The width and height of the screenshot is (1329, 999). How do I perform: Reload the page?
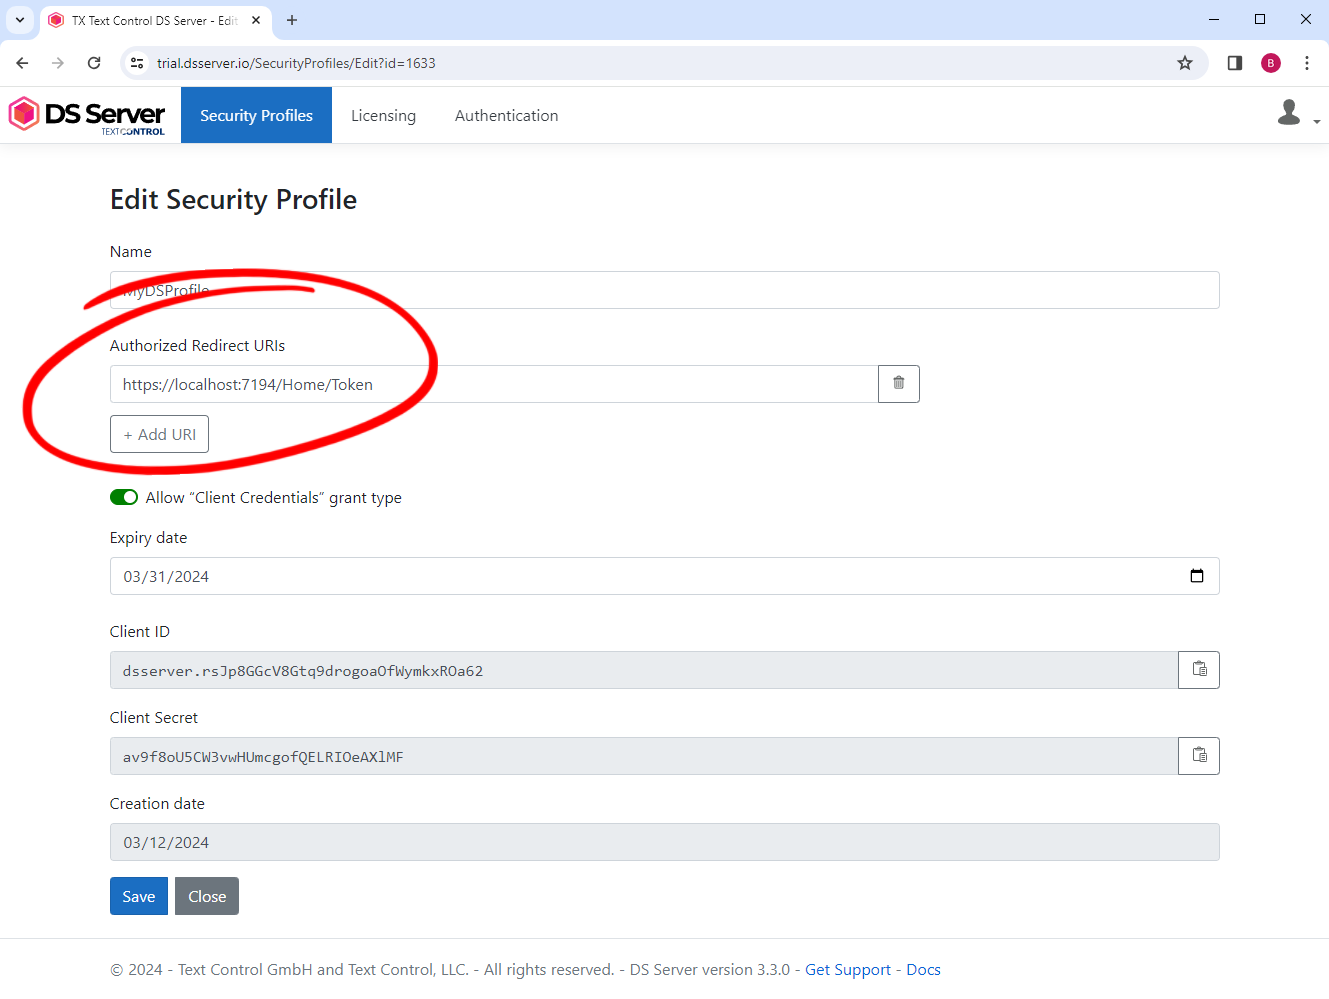pyautogui.click(x=94, y=63)
